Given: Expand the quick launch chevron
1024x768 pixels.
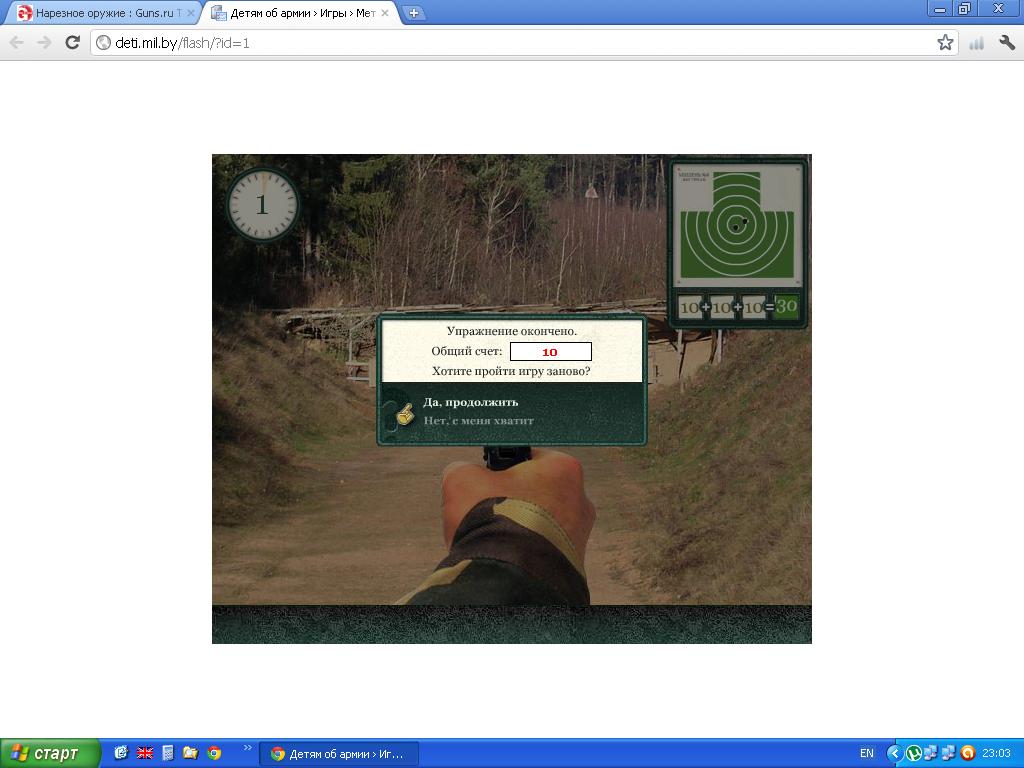Looking at the screenshot, I should click(248, 748).
